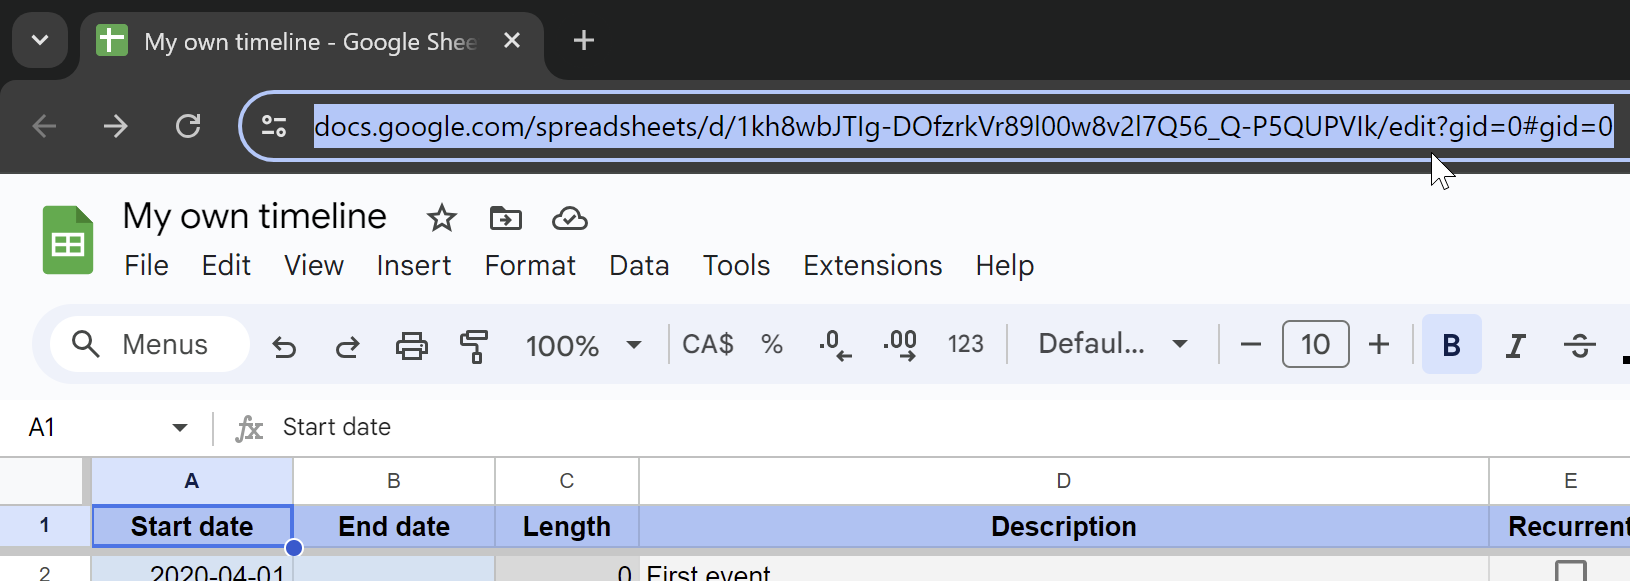Viewport: 1630px width, 581px height.
Task: Toggle bold formatting button
Action: tap(1451, 345)
